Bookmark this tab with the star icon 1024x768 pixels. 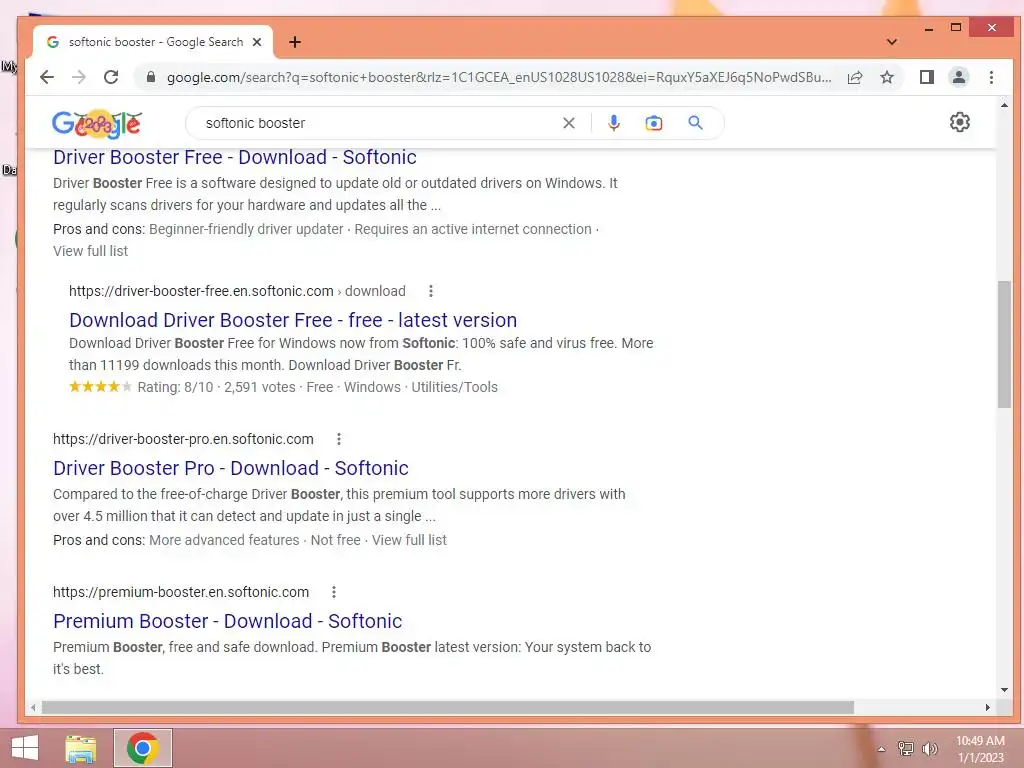887,77
